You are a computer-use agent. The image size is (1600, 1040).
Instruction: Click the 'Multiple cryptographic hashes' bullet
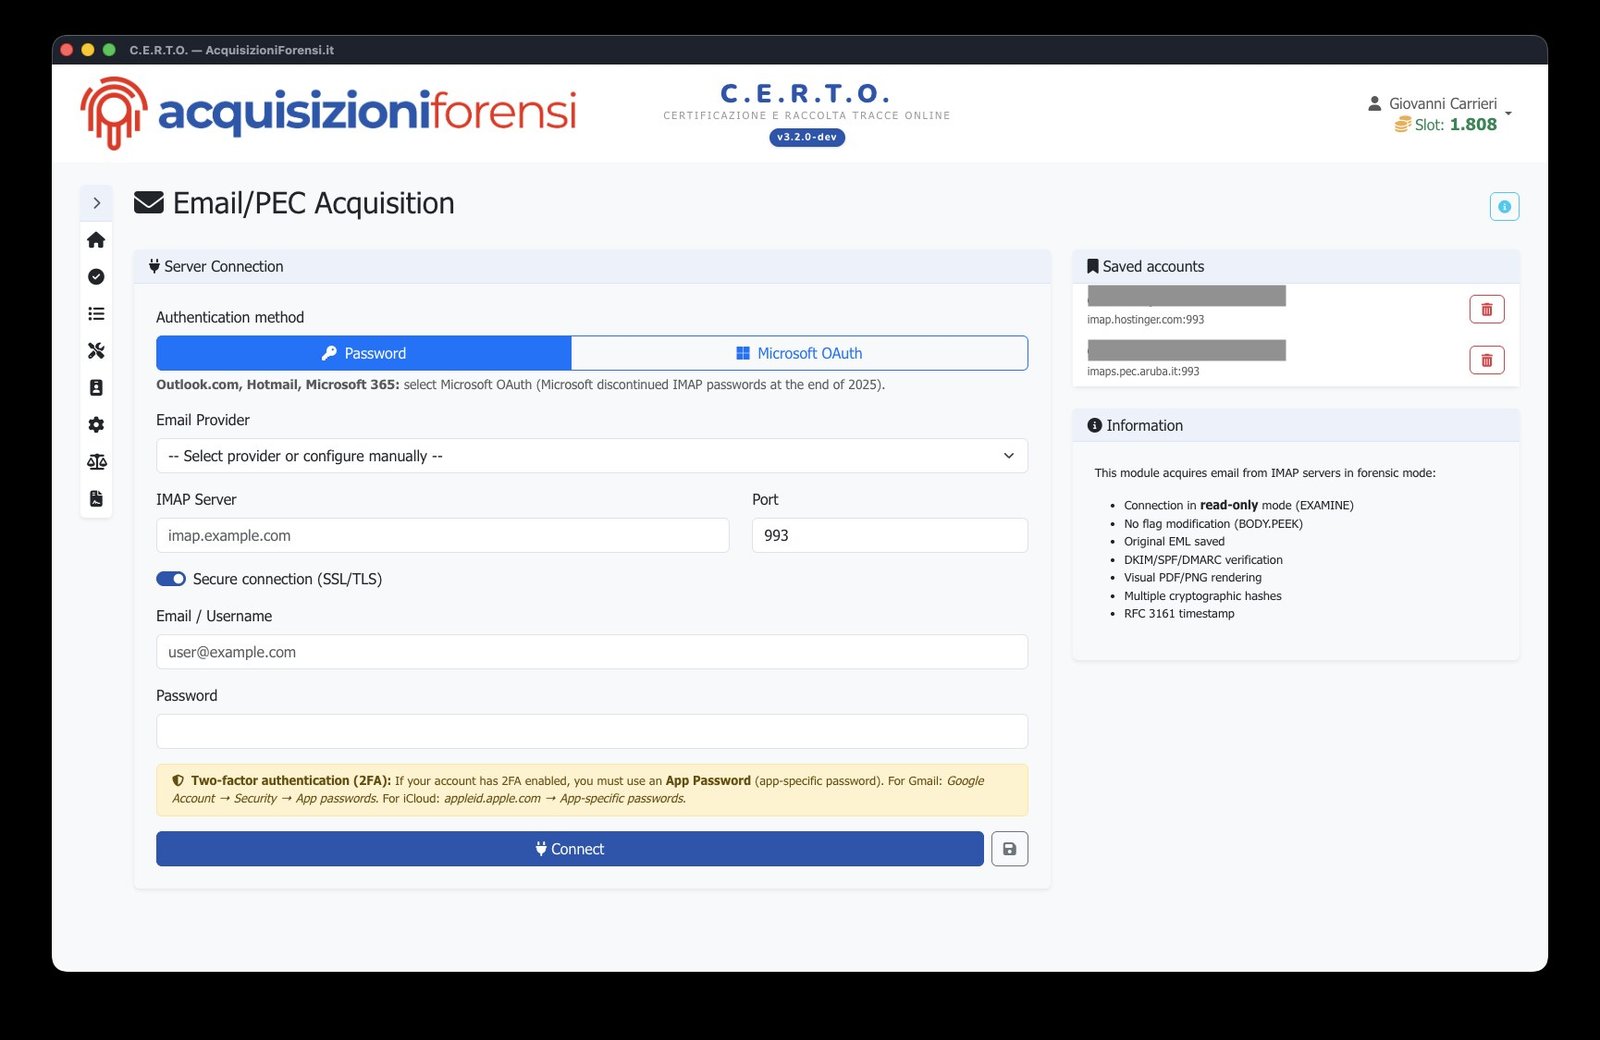click(x=1203, y=596)
